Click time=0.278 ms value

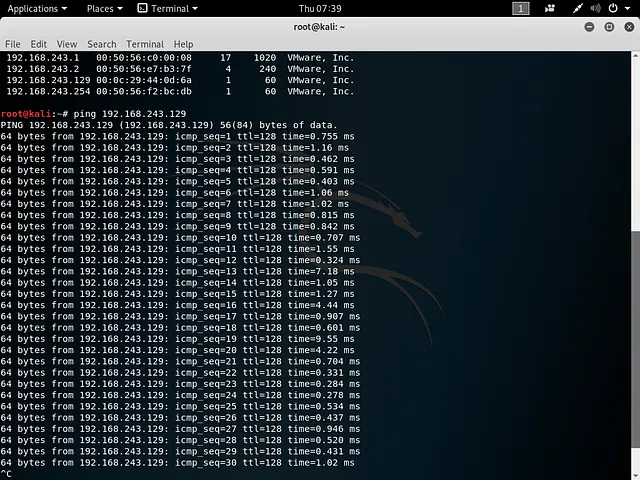(x=324, y=395)
